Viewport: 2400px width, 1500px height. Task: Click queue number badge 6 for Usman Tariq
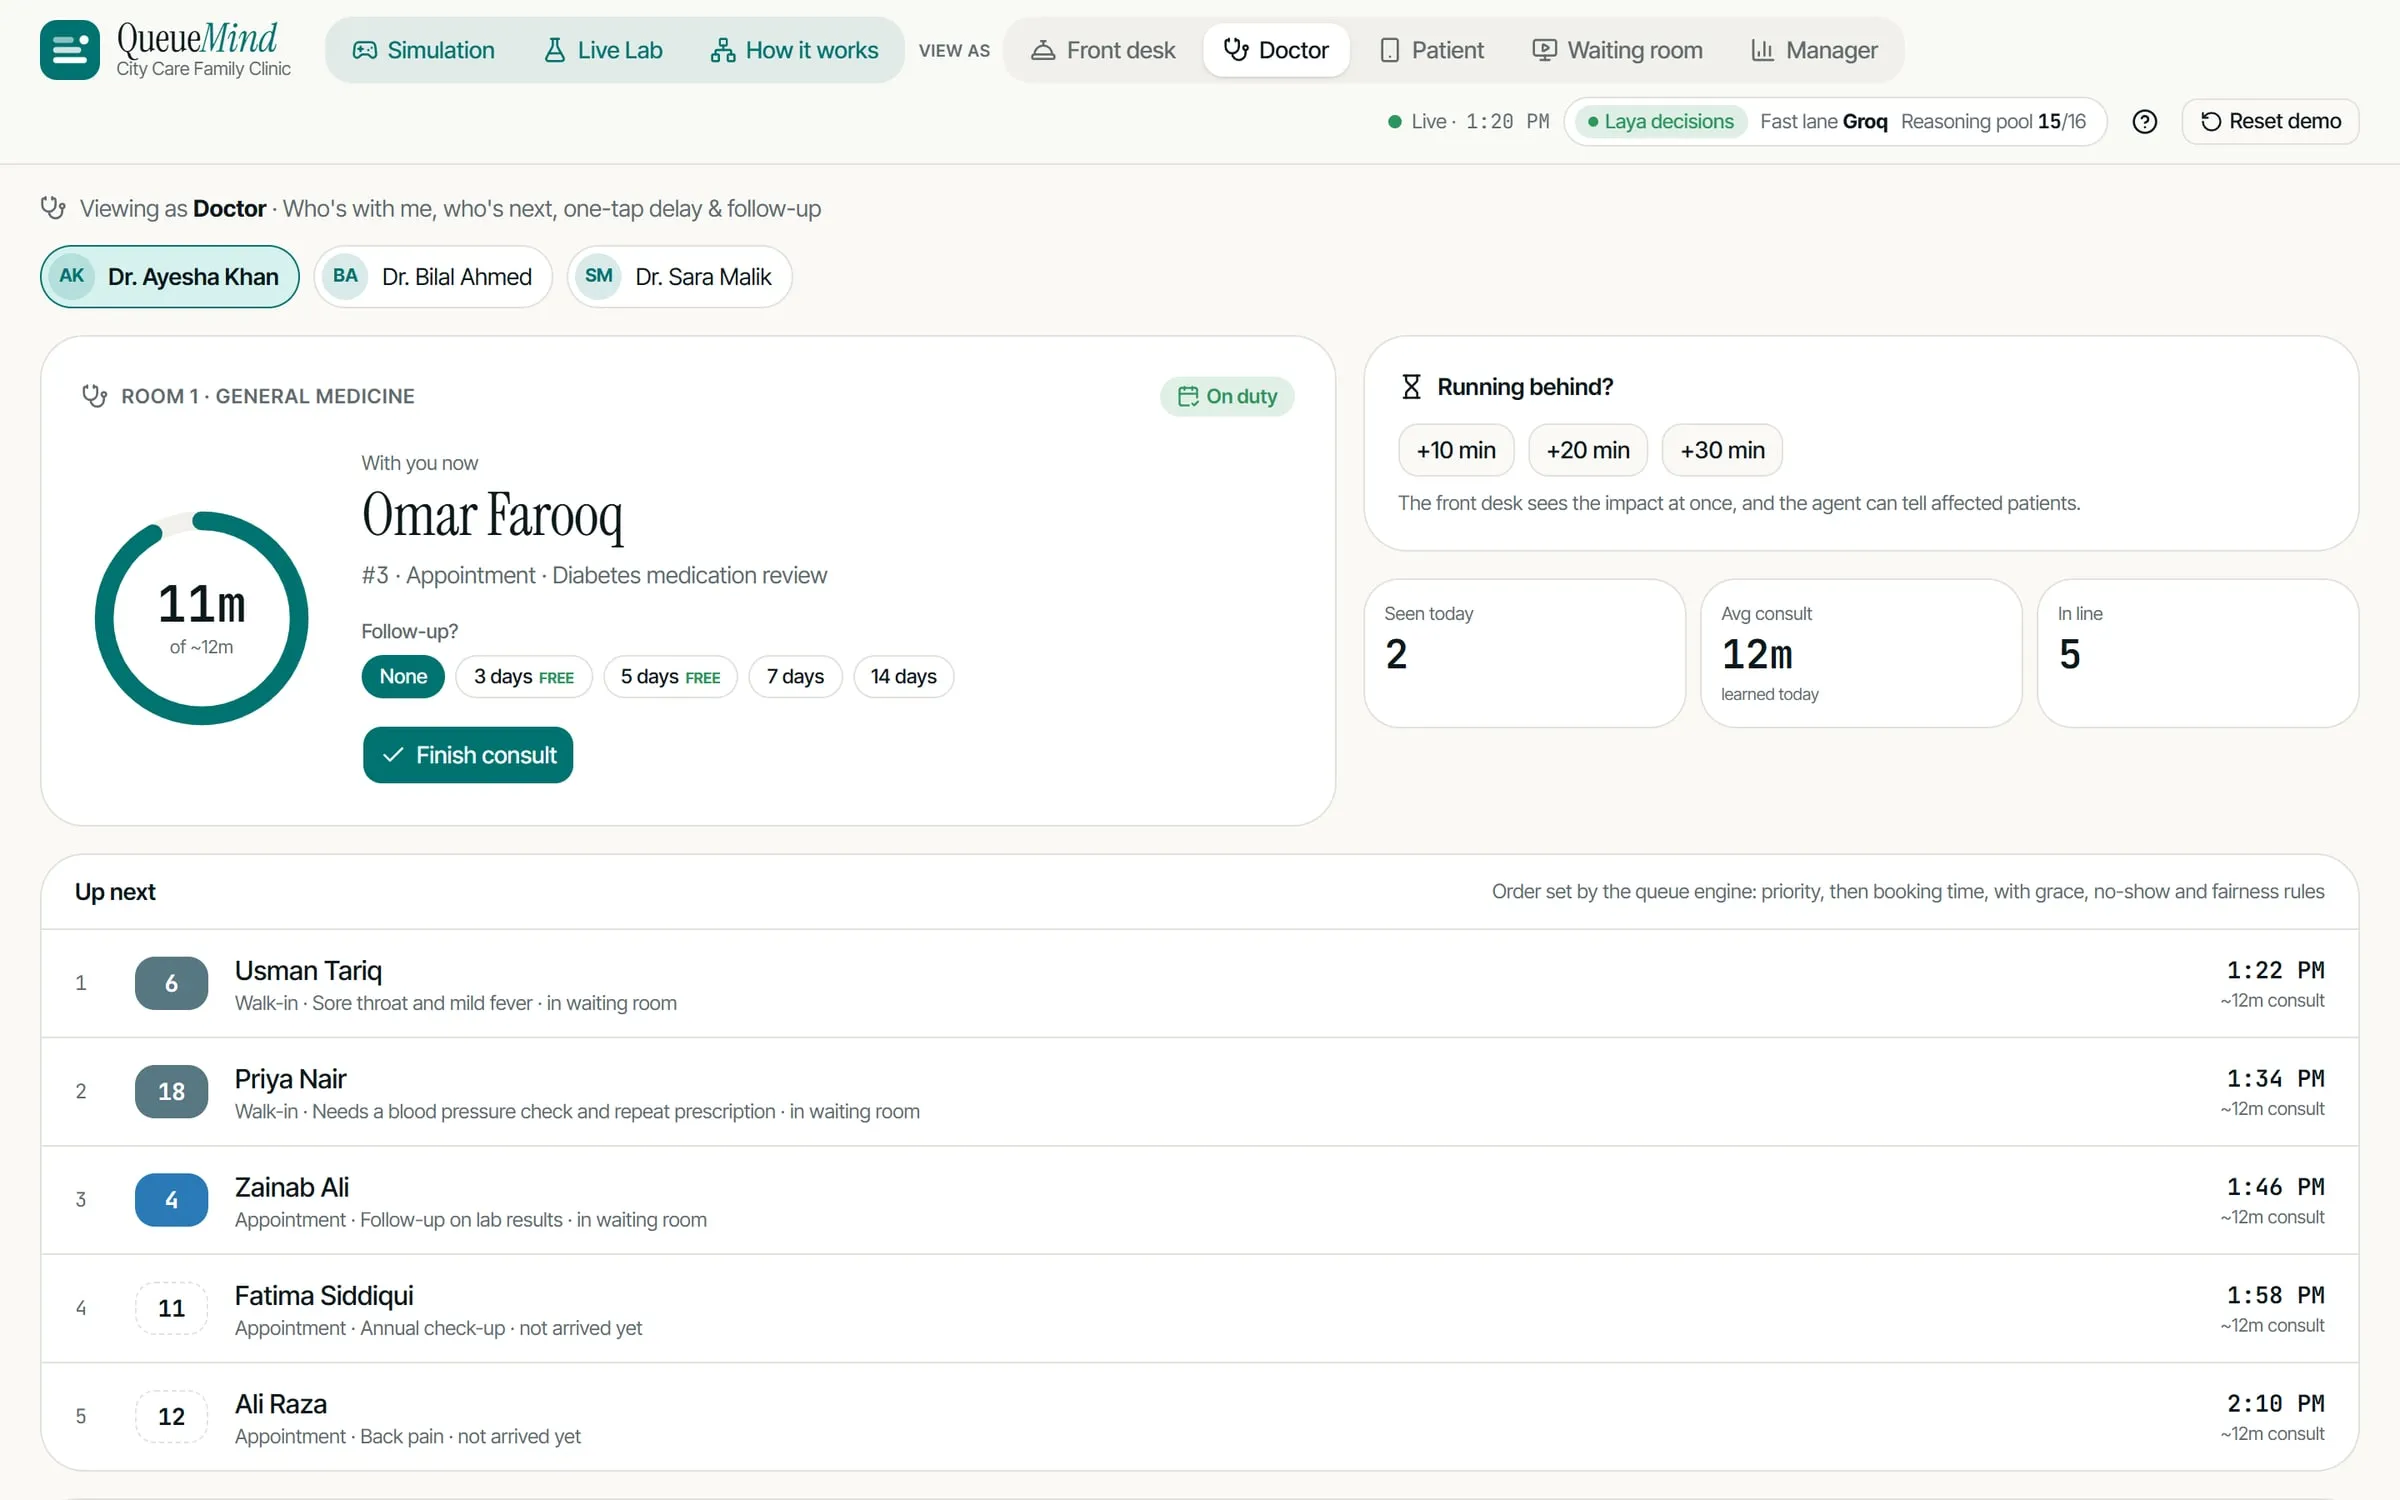tap(171, 983)
